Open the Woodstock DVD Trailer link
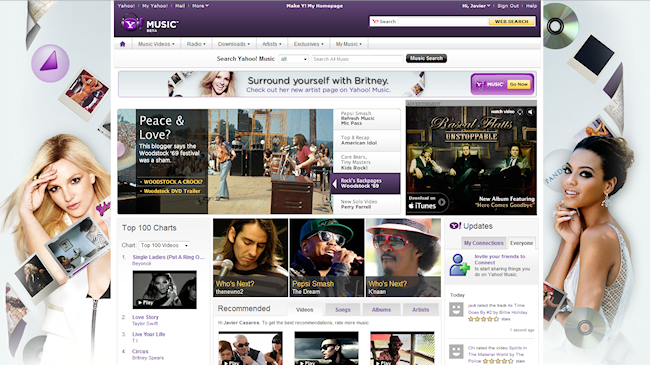Viewport: 650px width, 365px height. point(172,191)
